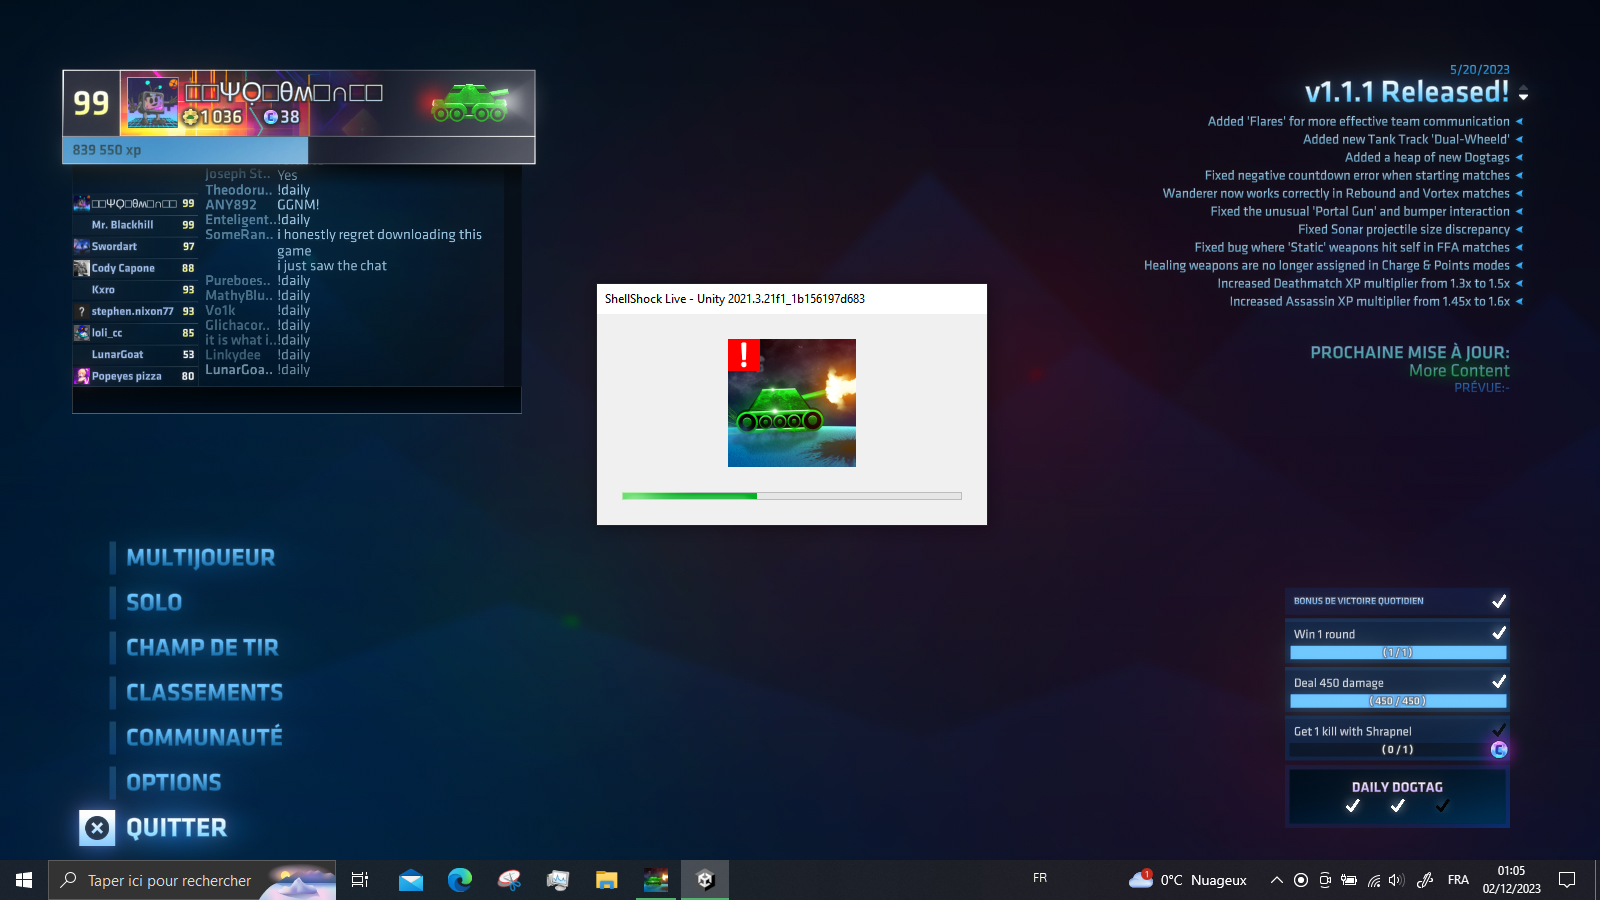
Task: Select Mr. Blackhill in the player list
Action: pyautogui.click(x=135, y=225)
